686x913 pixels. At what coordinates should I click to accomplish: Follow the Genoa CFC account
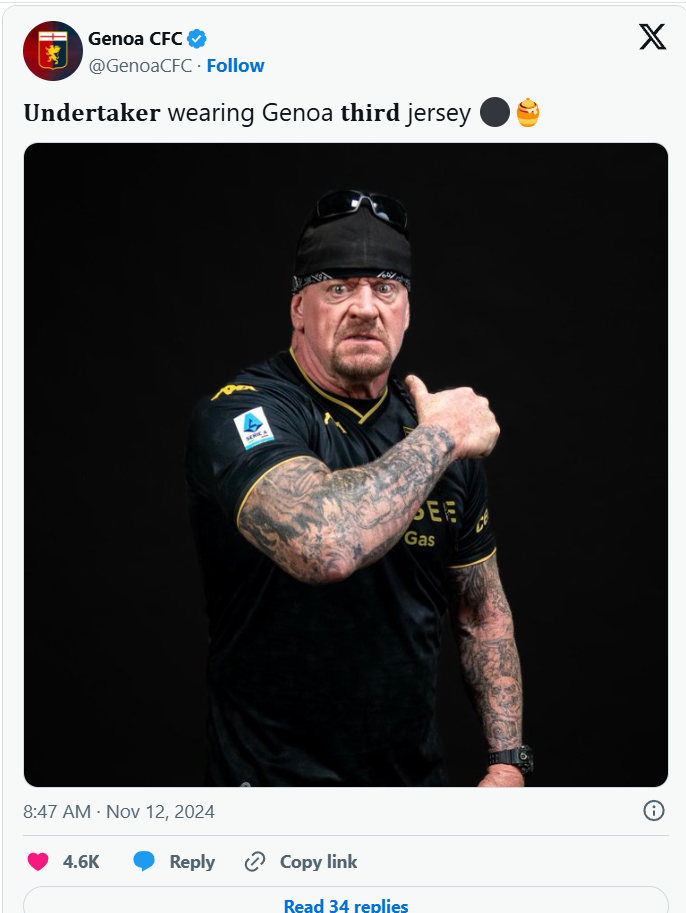click(x=235, y=66)
